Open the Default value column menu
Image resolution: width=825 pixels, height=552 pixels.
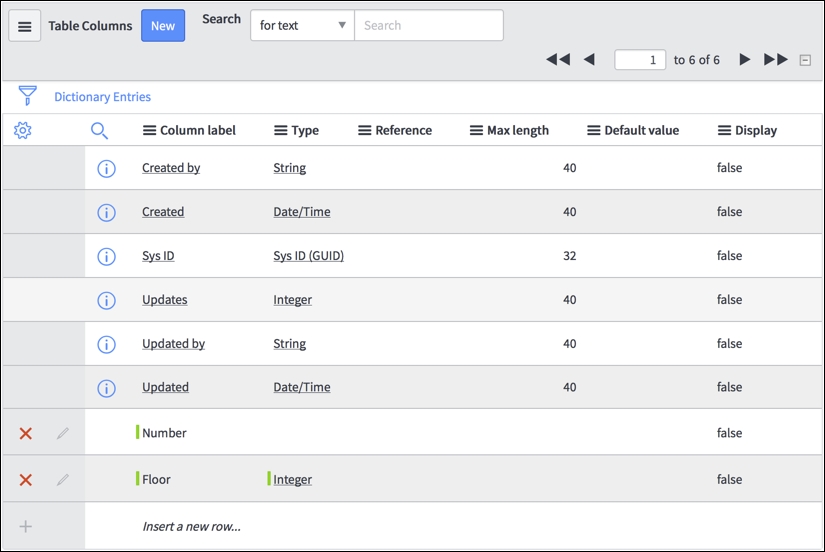coord(593,131)
